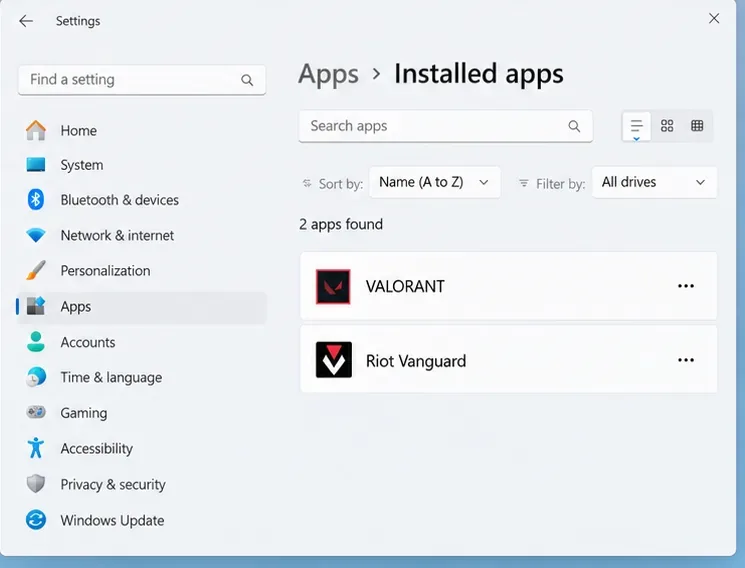Switch to table view layout
The height and width of the screenshot is (568, 745).
[x=697, y=125]
